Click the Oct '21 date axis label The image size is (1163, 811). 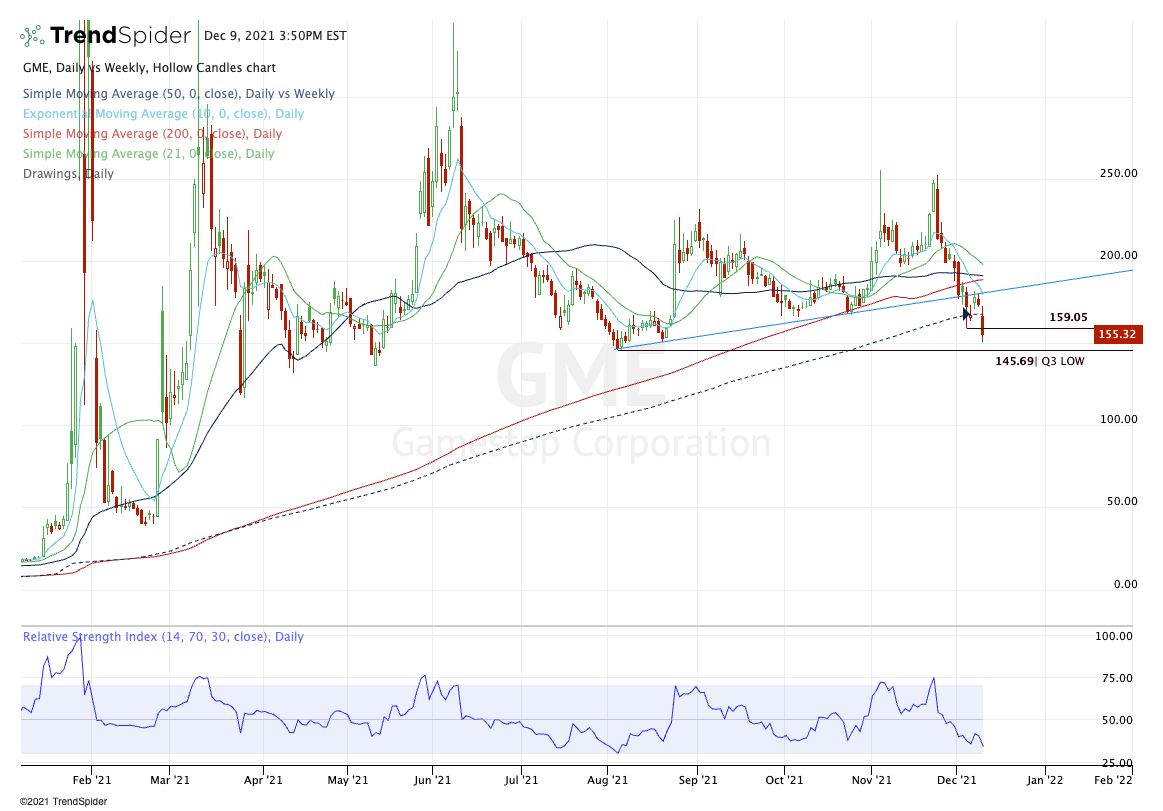(784, 780)
